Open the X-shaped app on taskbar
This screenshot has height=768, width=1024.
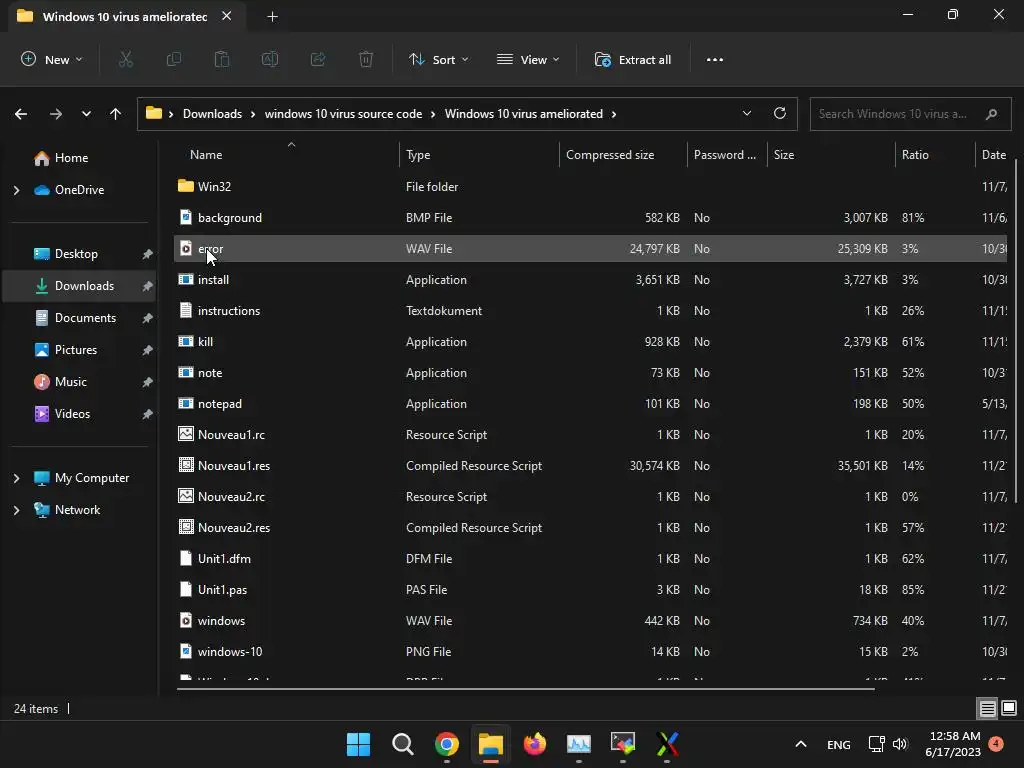(667, 744)
